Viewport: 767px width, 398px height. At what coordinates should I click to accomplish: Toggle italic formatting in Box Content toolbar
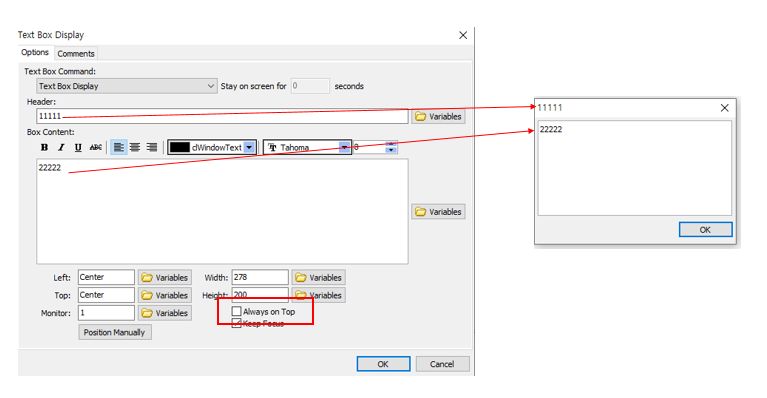pos(61,147)
